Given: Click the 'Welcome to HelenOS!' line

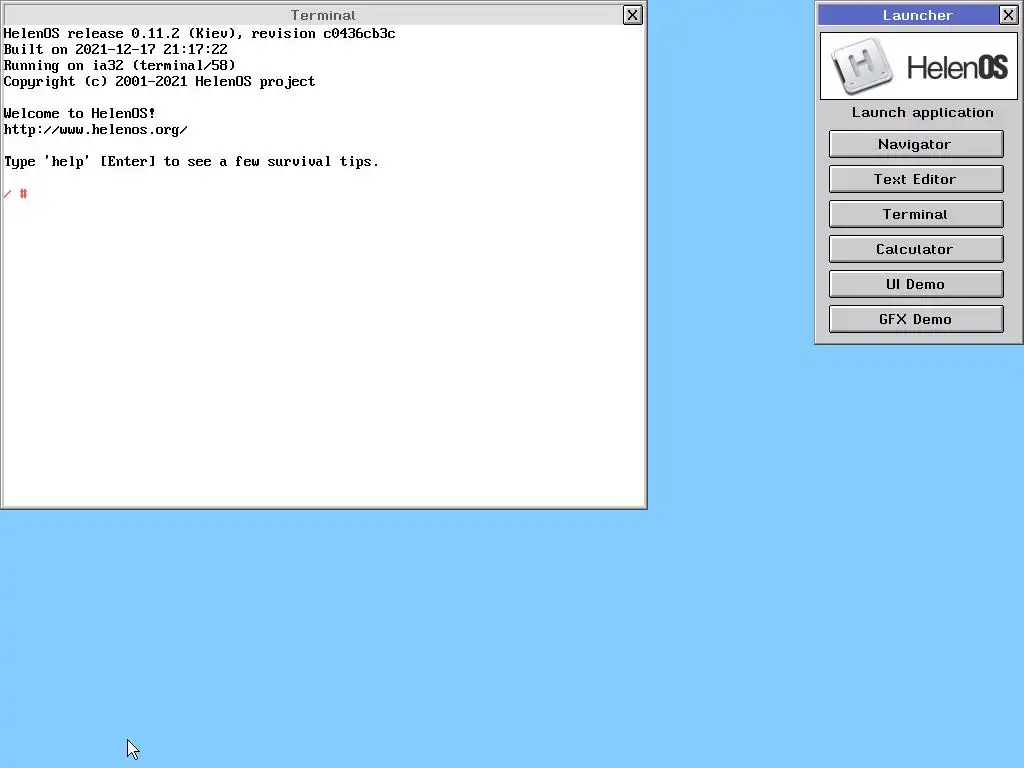Looking at the screenshot, I should (x=80, y=113).
